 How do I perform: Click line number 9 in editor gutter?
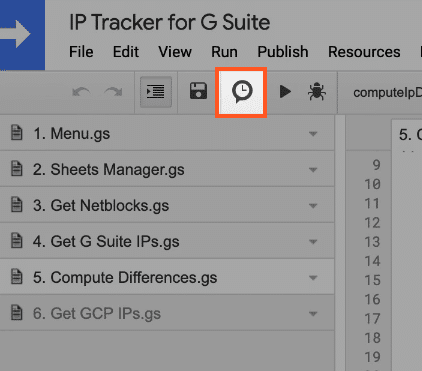coord(376,165)
